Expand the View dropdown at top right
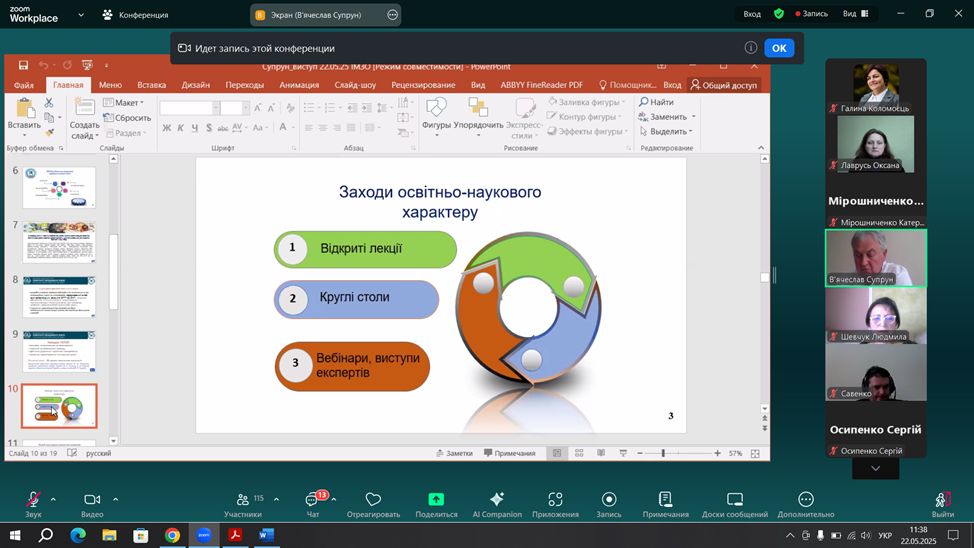The width and height of the screenshot is (974, 548). tap(856, 14)
